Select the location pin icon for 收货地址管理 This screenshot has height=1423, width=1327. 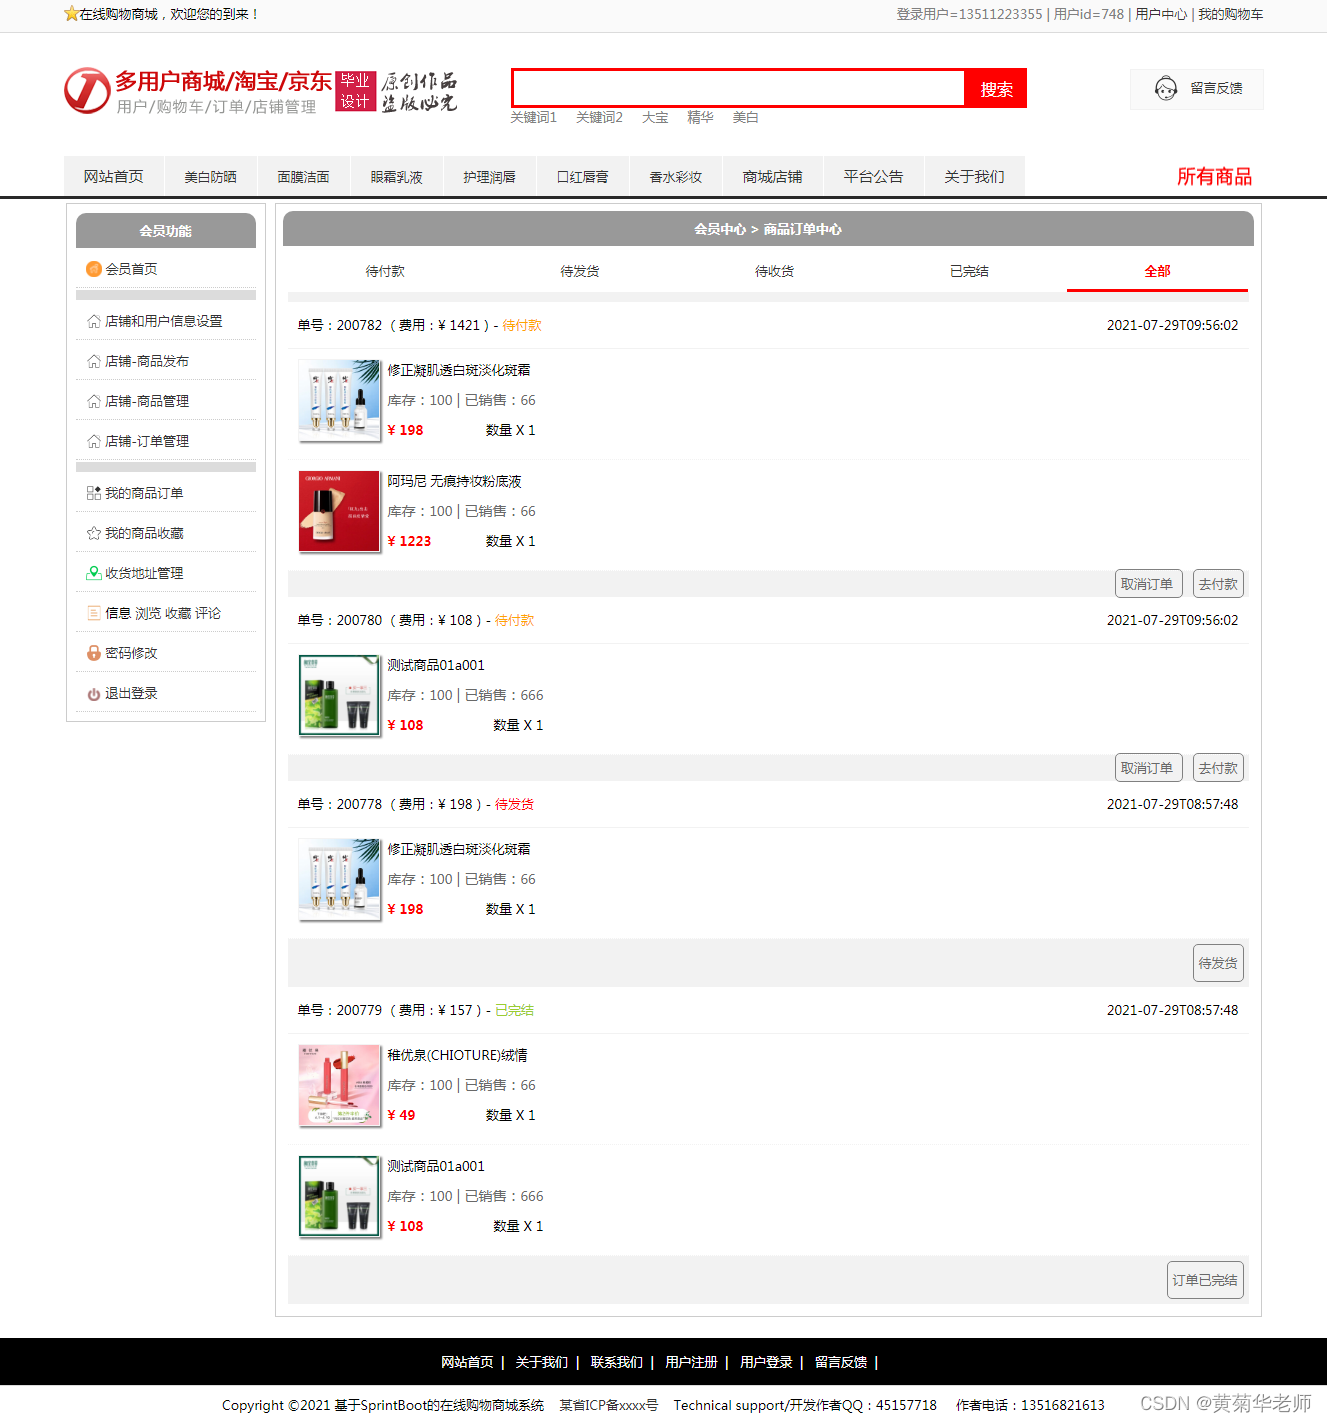pyautogui.click(x=93, y=573)
